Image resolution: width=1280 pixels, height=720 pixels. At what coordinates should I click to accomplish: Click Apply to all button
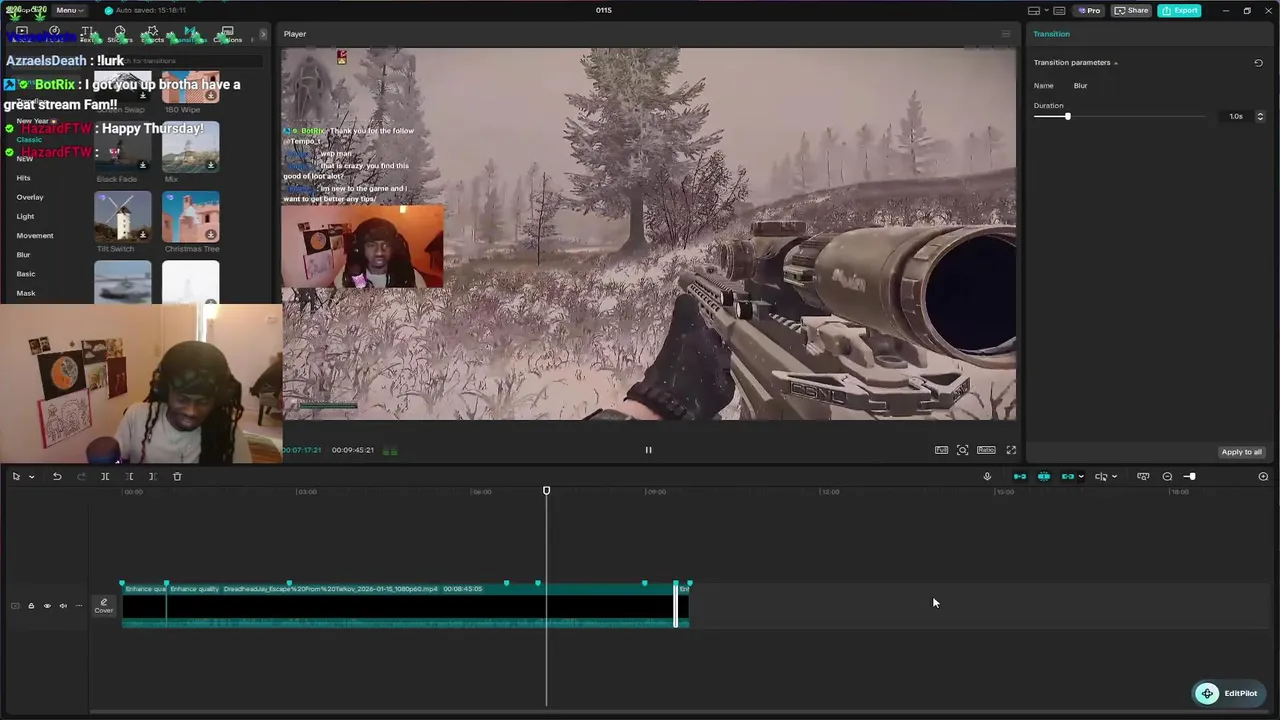(x=1241, y=452)
